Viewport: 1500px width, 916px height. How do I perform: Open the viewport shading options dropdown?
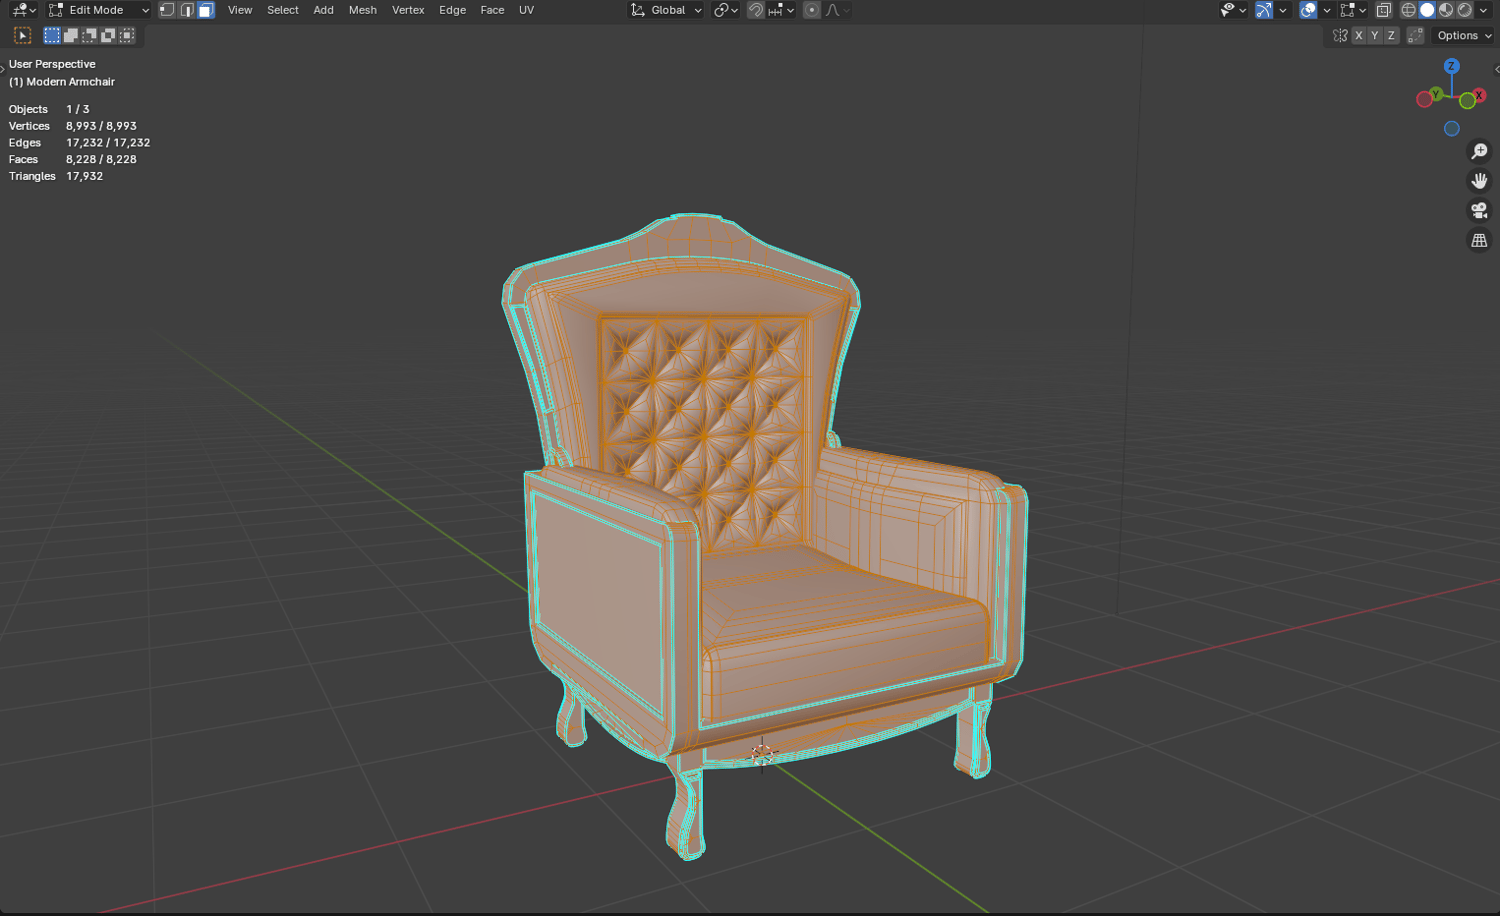(x=1483, y=10)
